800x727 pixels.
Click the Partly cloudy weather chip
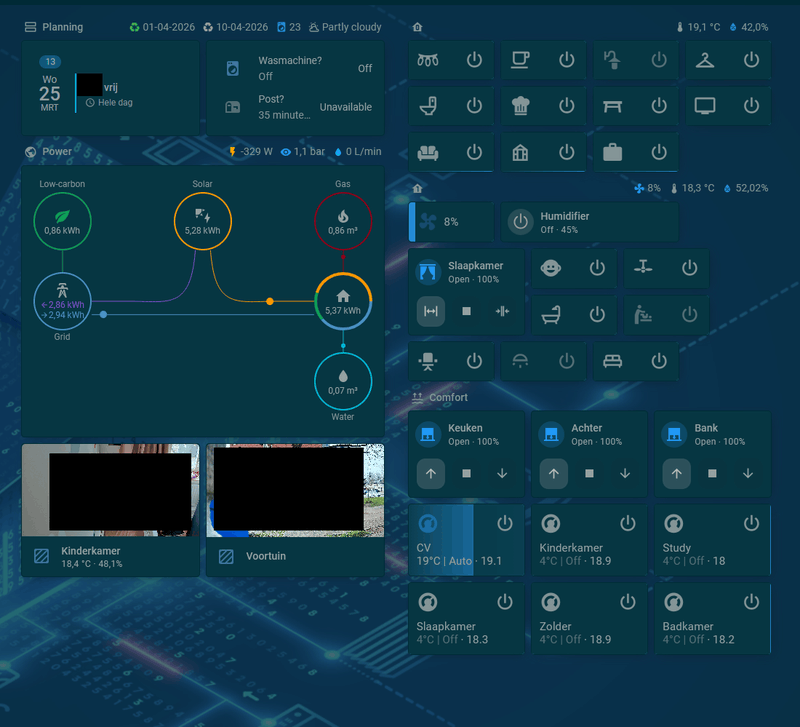345,27
